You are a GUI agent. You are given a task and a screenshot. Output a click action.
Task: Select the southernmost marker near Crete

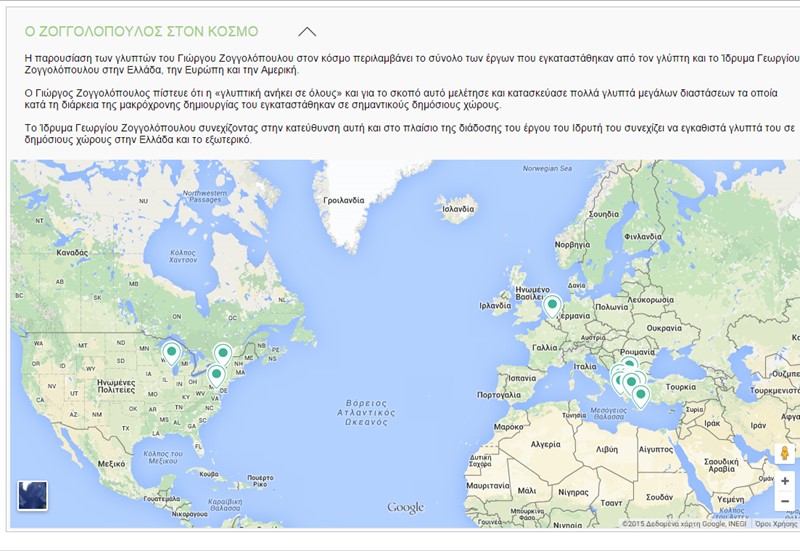(641, 395)
